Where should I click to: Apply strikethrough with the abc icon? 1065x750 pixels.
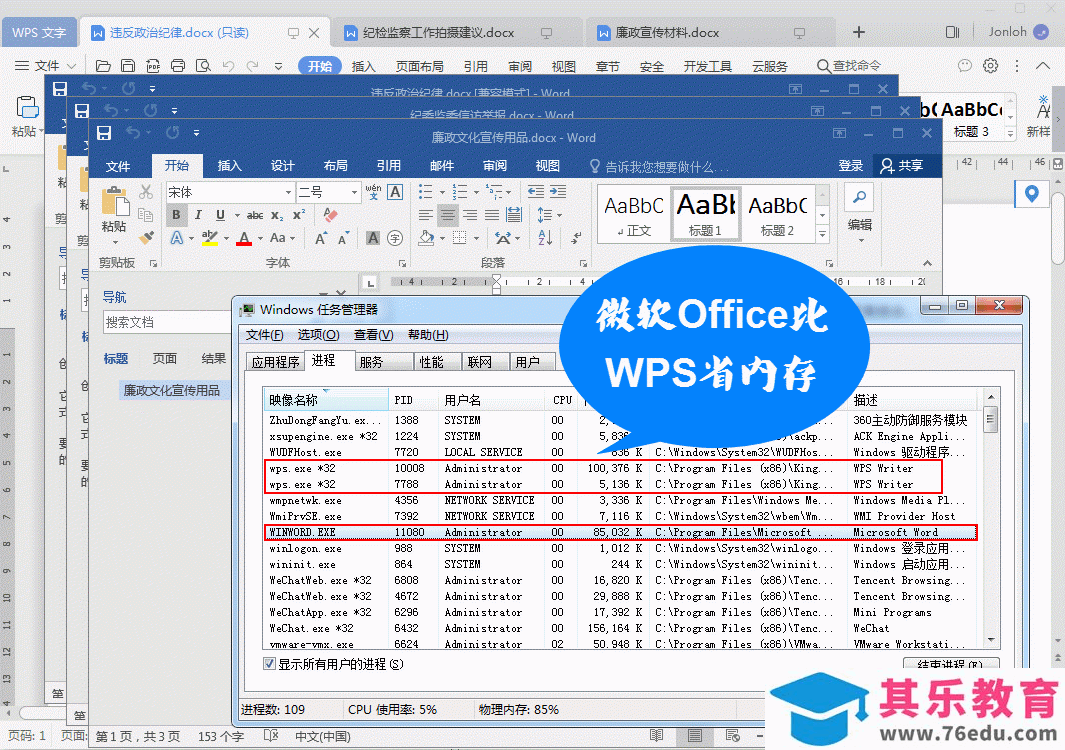[x=255, y=215]
